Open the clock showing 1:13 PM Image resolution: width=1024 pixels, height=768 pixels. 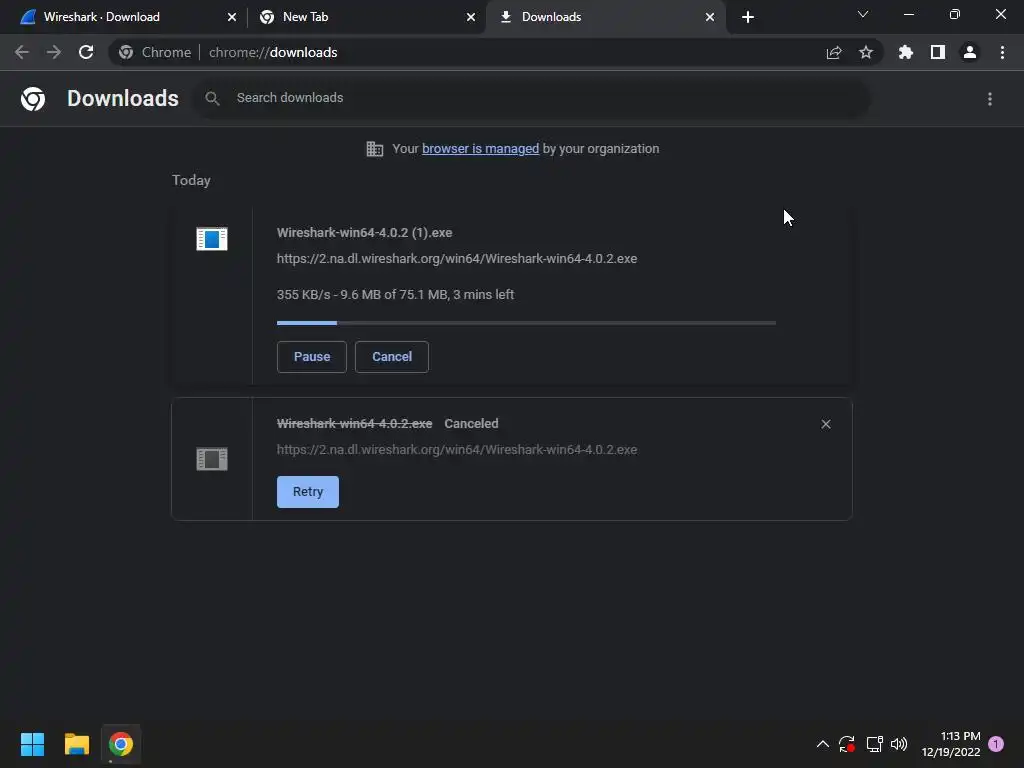[951, 744]
